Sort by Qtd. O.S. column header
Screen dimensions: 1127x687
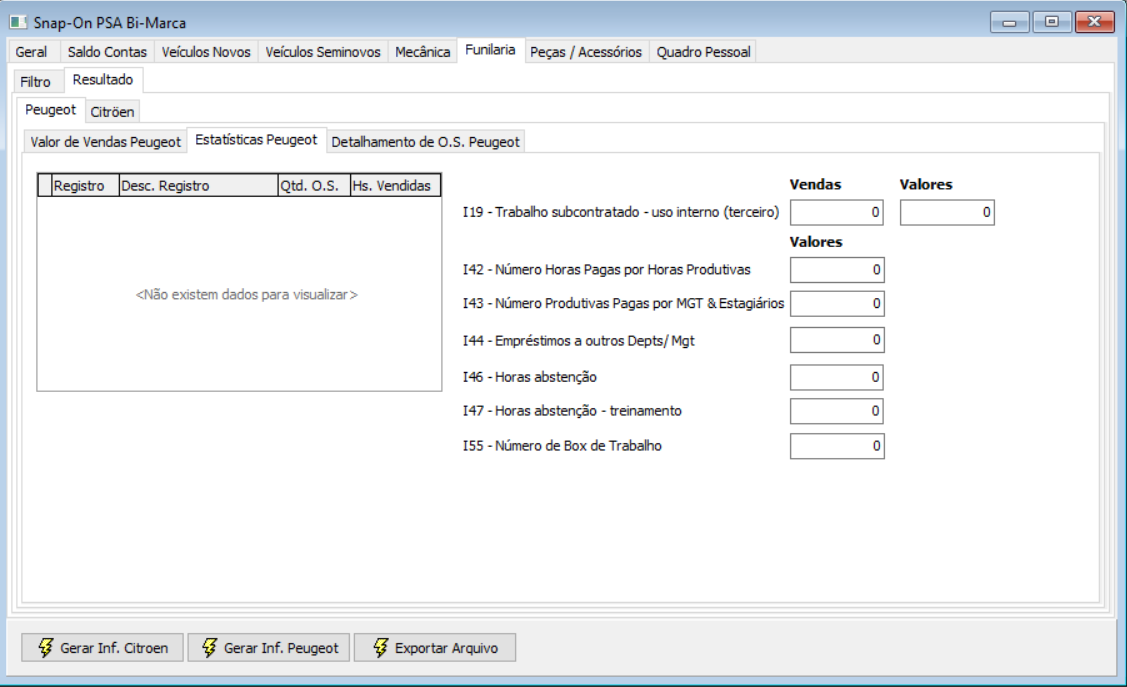tap(314, 185)
